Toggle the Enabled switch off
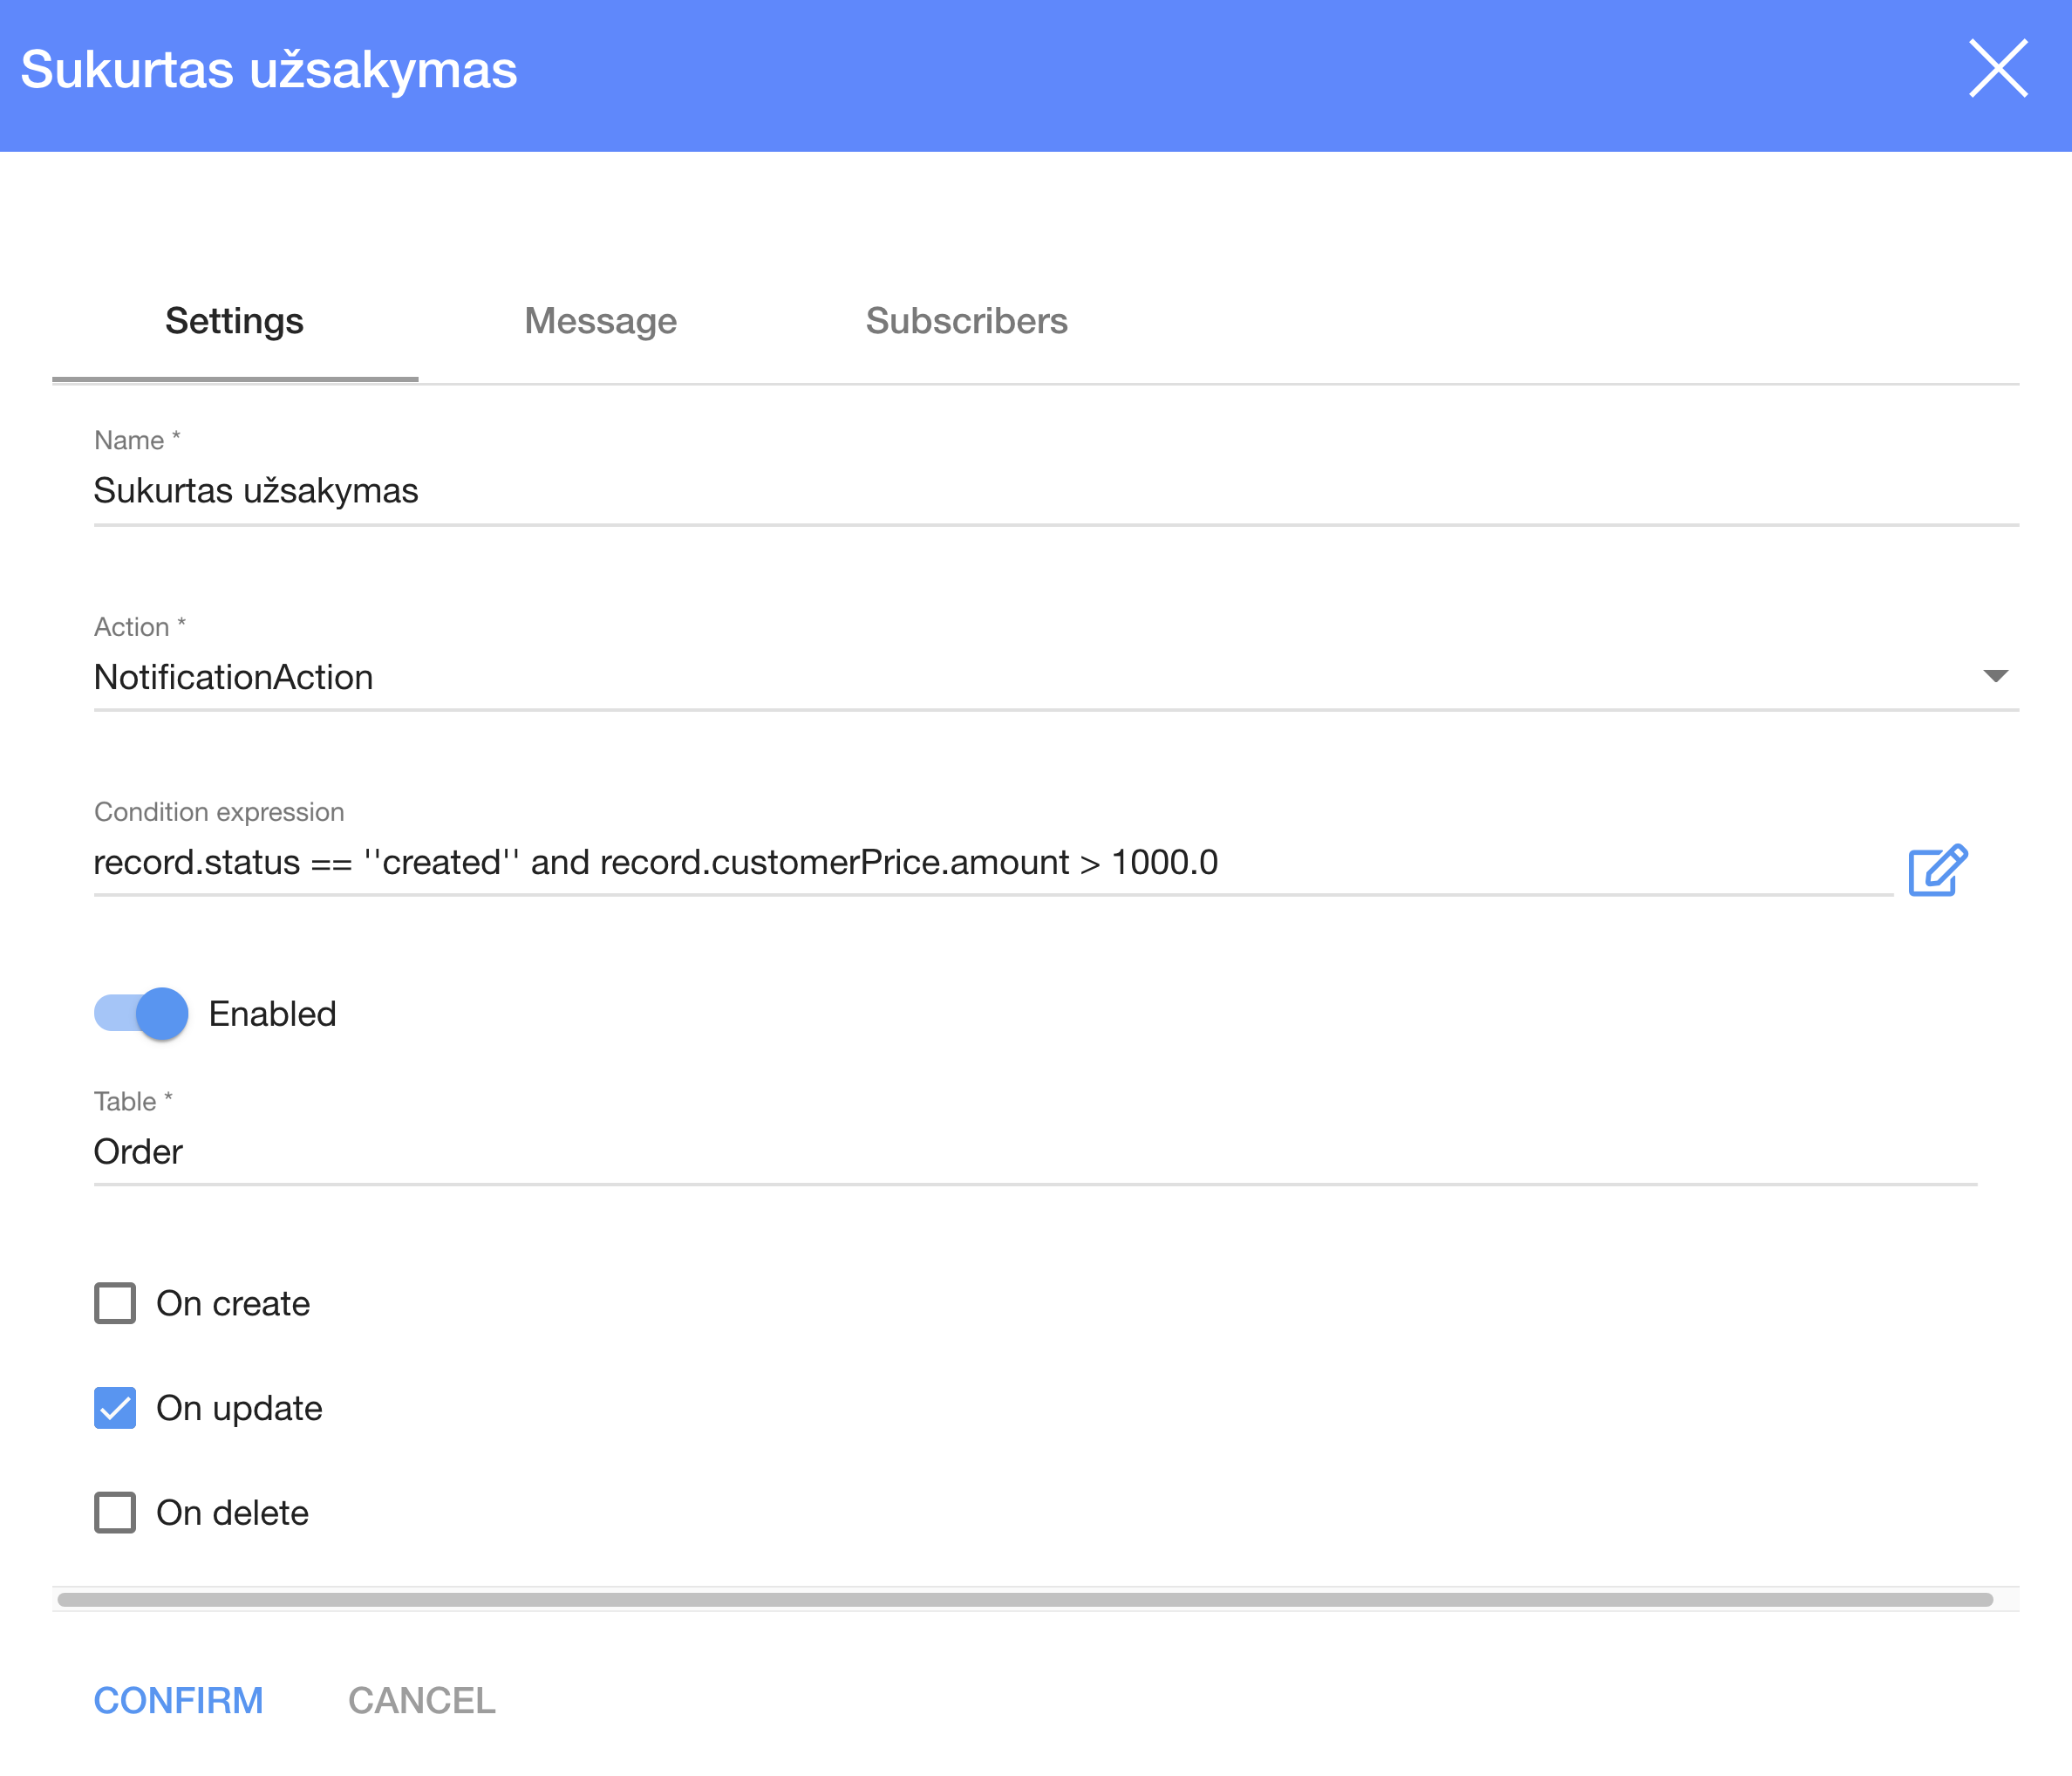The image size is (2072, 1776). point(142,1014)
